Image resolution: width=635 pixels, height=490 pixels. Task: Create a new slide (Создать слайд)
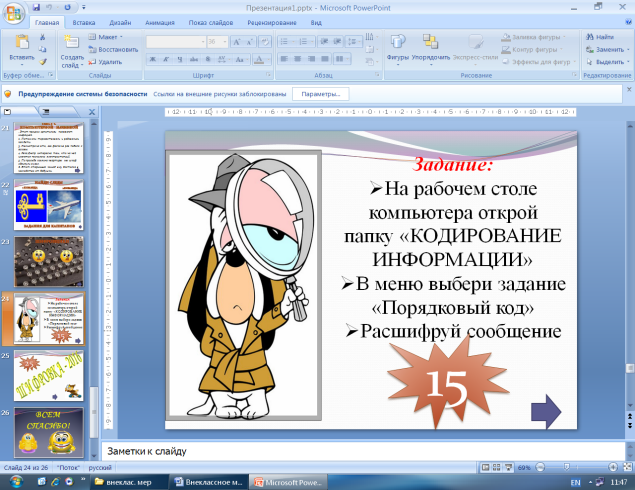(x=72, y=51)
